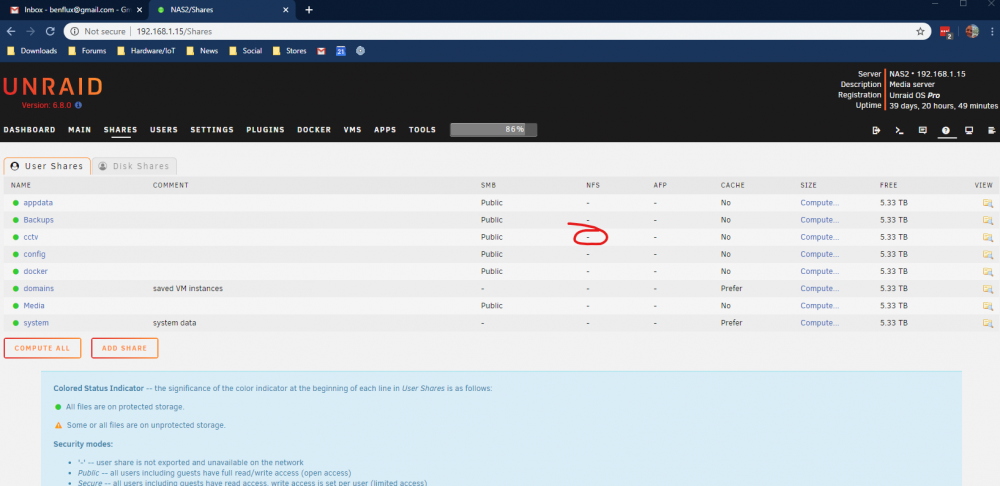Image resolution: width=1000 pixels, height=486 pixels.
Task: Browse the domains share via view icon
Action: coord(987,289)
